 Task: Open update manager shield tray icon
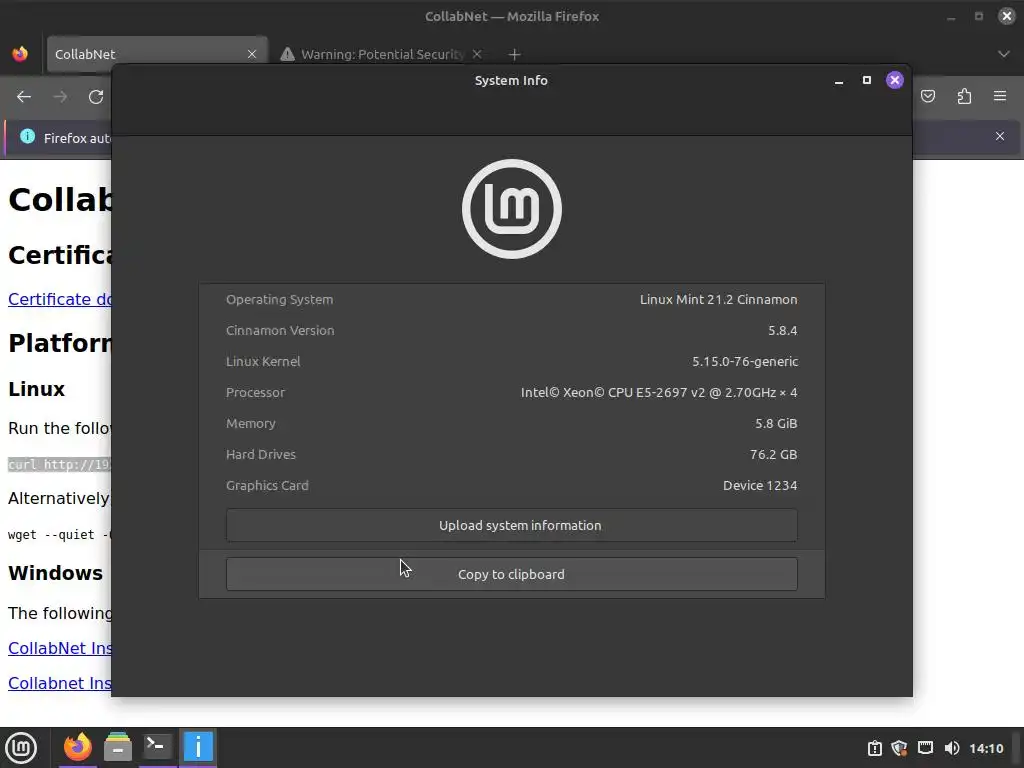tap(899, 748)
